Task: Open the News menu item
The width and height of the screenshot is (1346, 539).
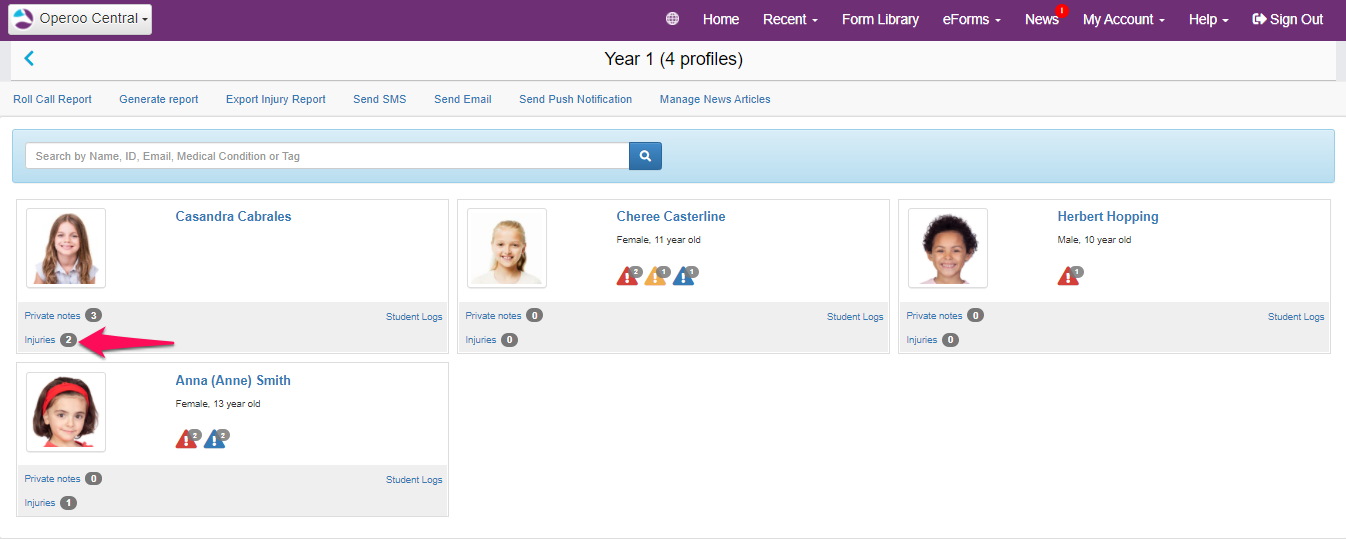Action: point(1041,19)
